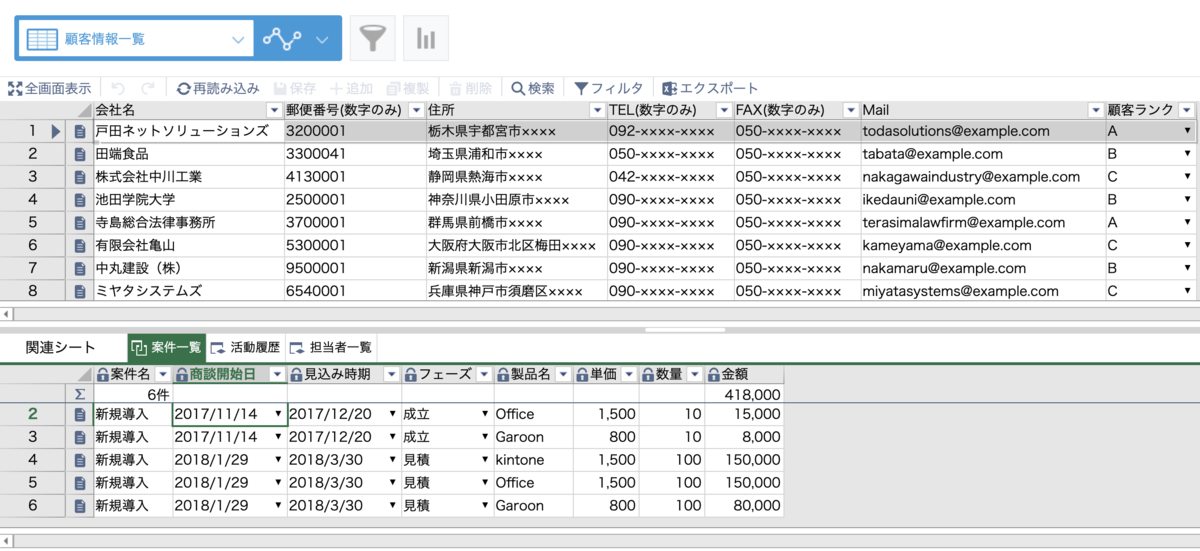
Task: Open record icon for 田端食品 row
Action: (x=80, y=154)
